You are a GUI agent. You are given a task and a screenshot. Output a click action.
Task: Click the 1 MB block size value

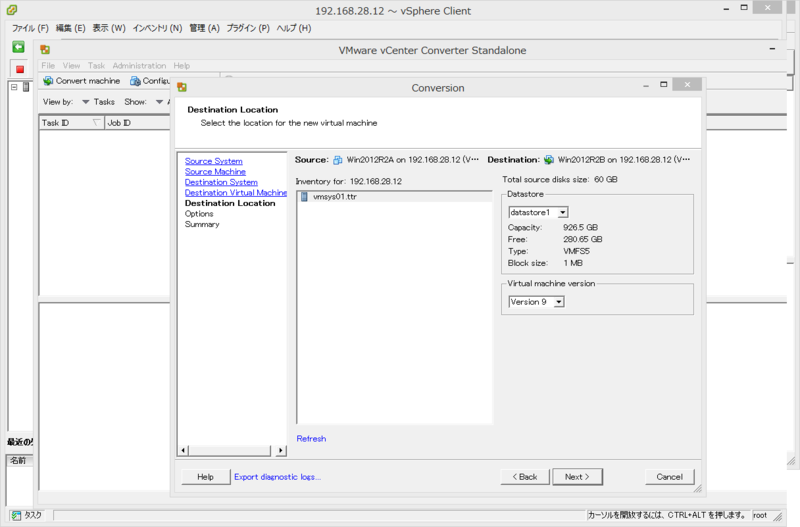573,263
